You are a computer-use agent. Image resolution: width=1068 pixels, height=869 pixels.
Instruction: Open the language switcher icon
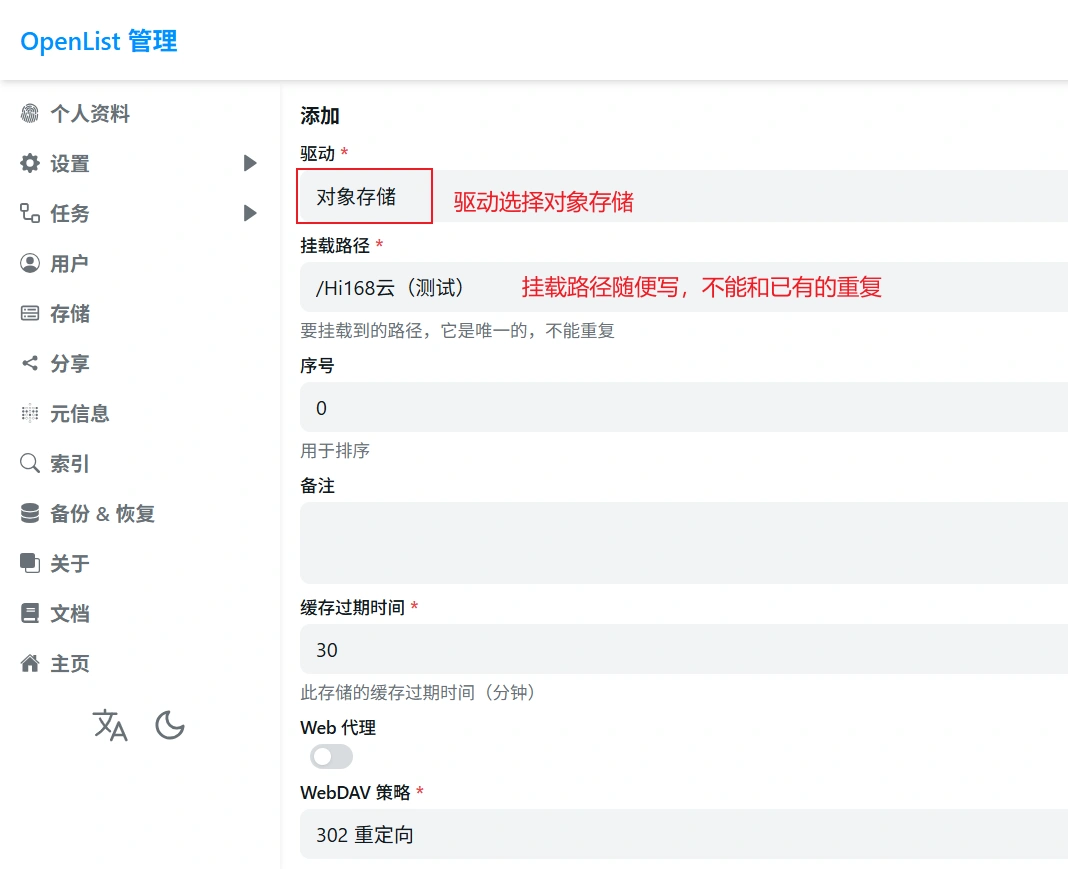coord(110,725)
